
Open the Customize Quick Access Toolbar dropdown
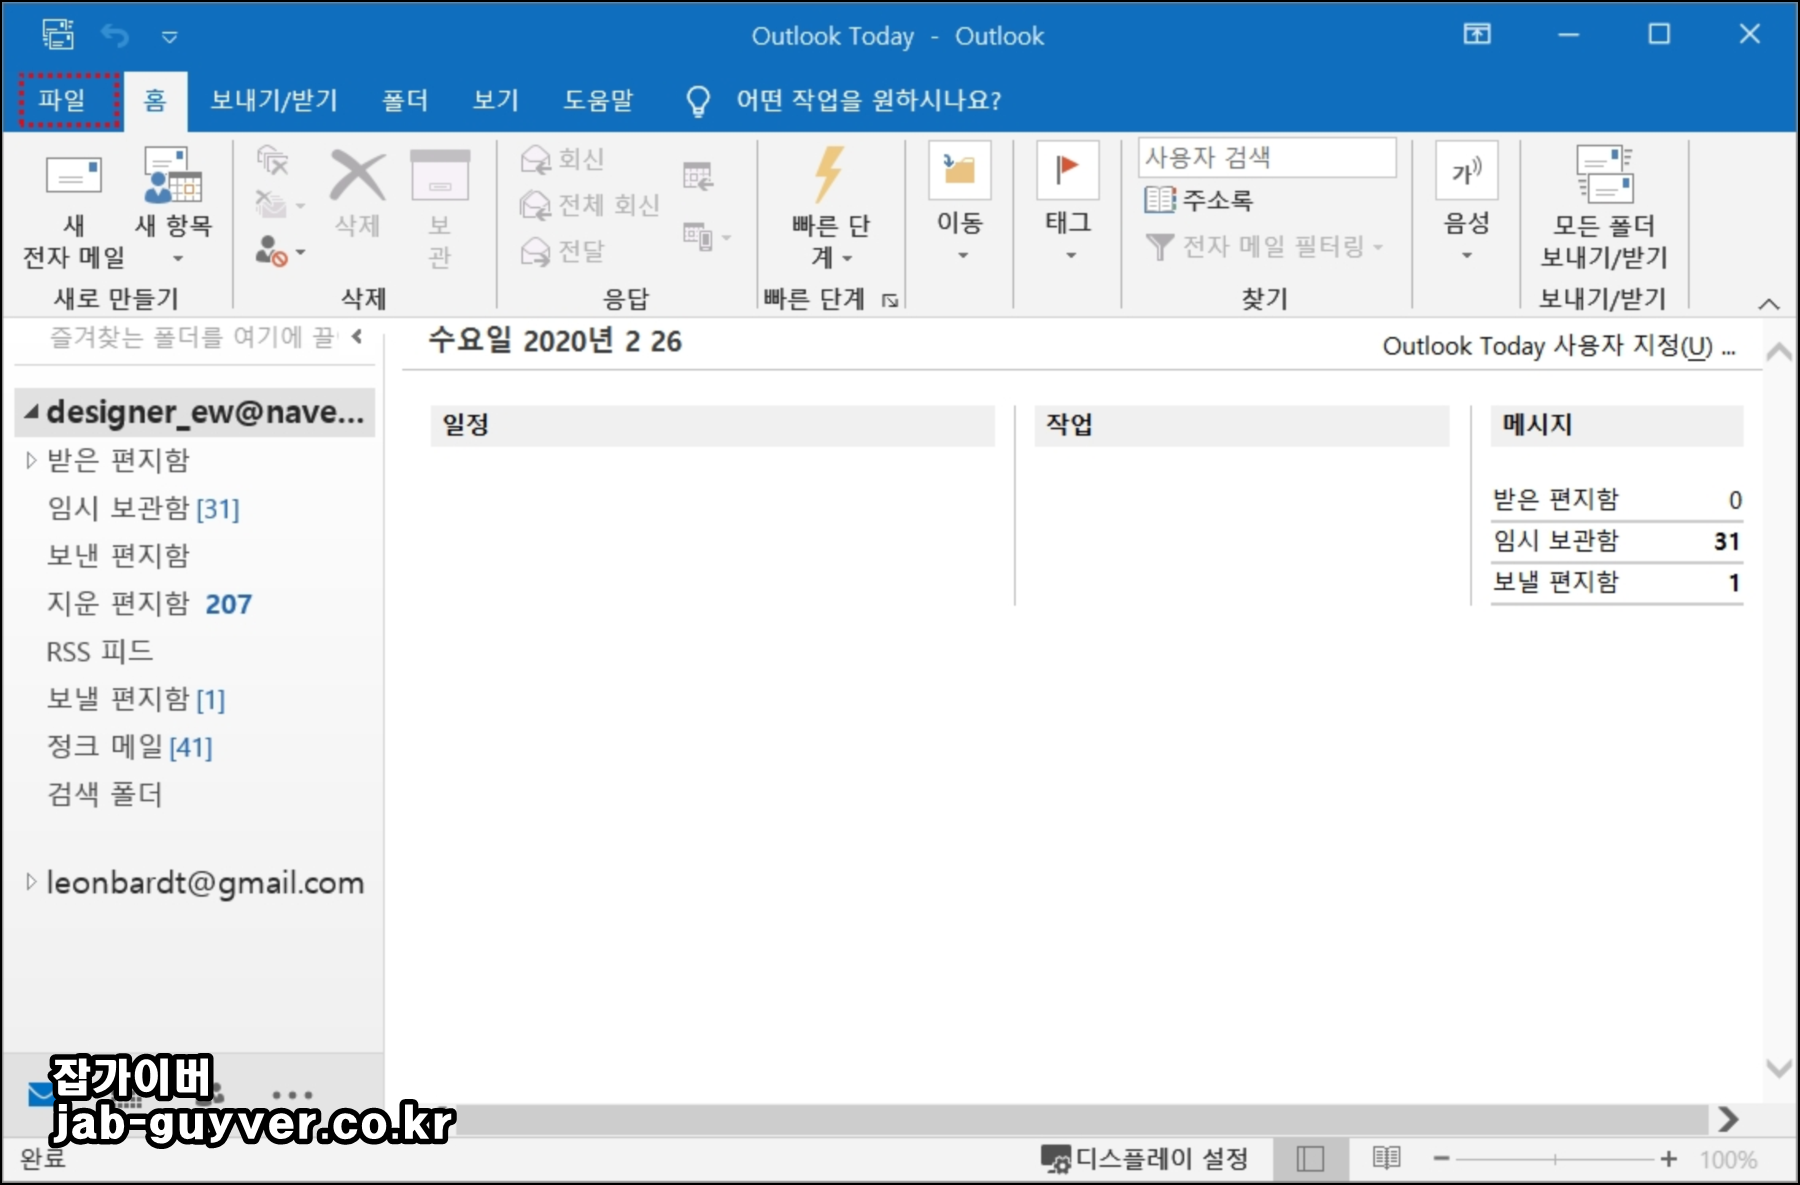pos(170,37)
